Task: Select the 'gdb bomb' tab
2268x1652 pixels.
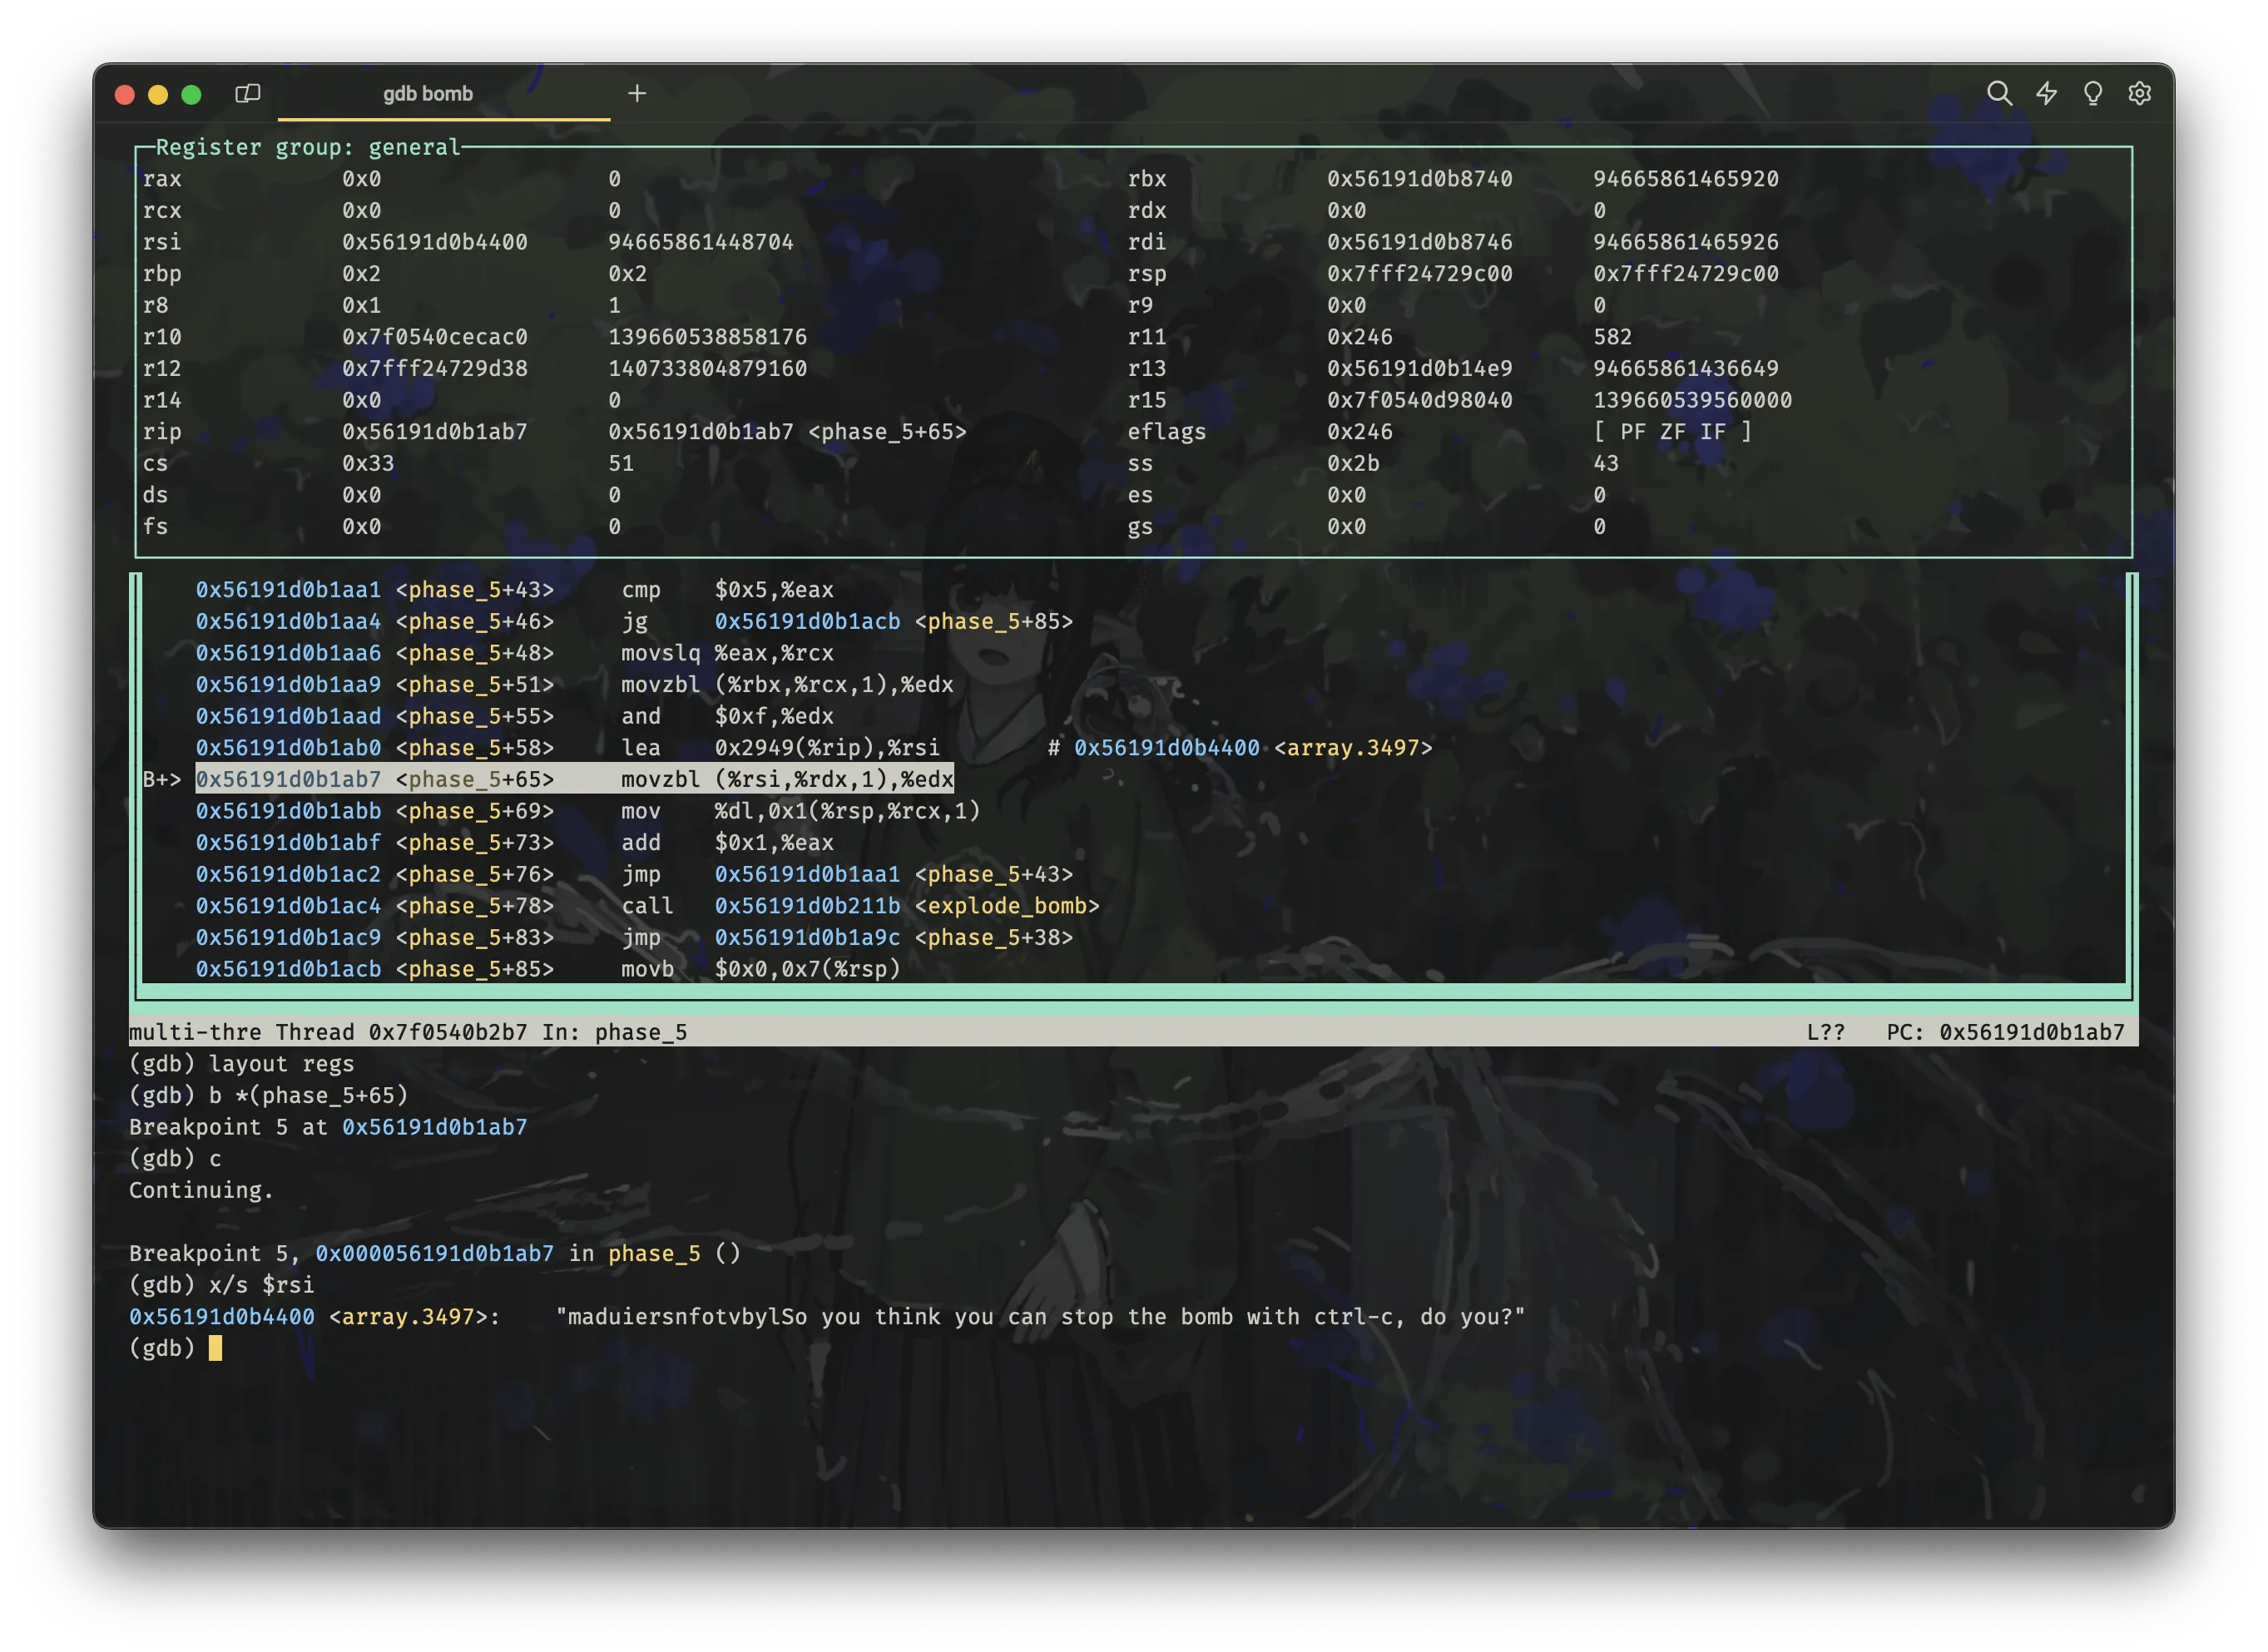Action: click(428, 93)
